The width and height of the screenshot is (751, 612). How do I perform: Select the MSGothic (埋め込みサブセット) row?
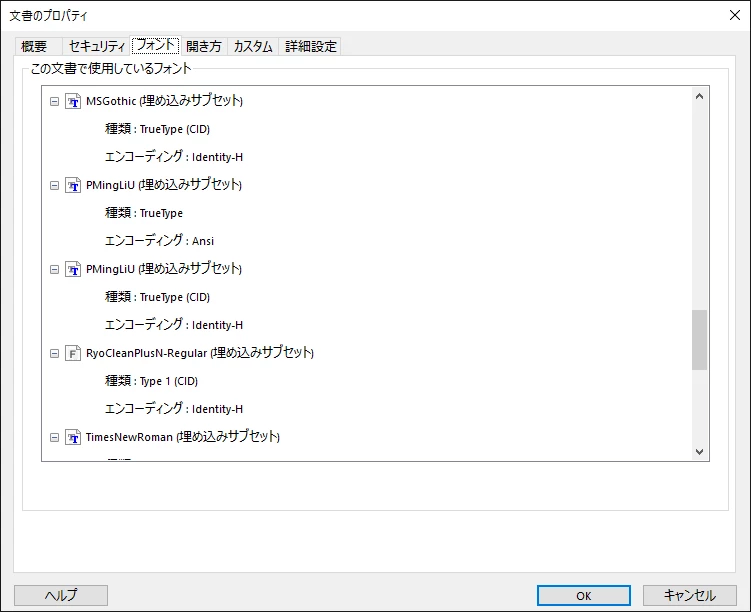(164, 101)
